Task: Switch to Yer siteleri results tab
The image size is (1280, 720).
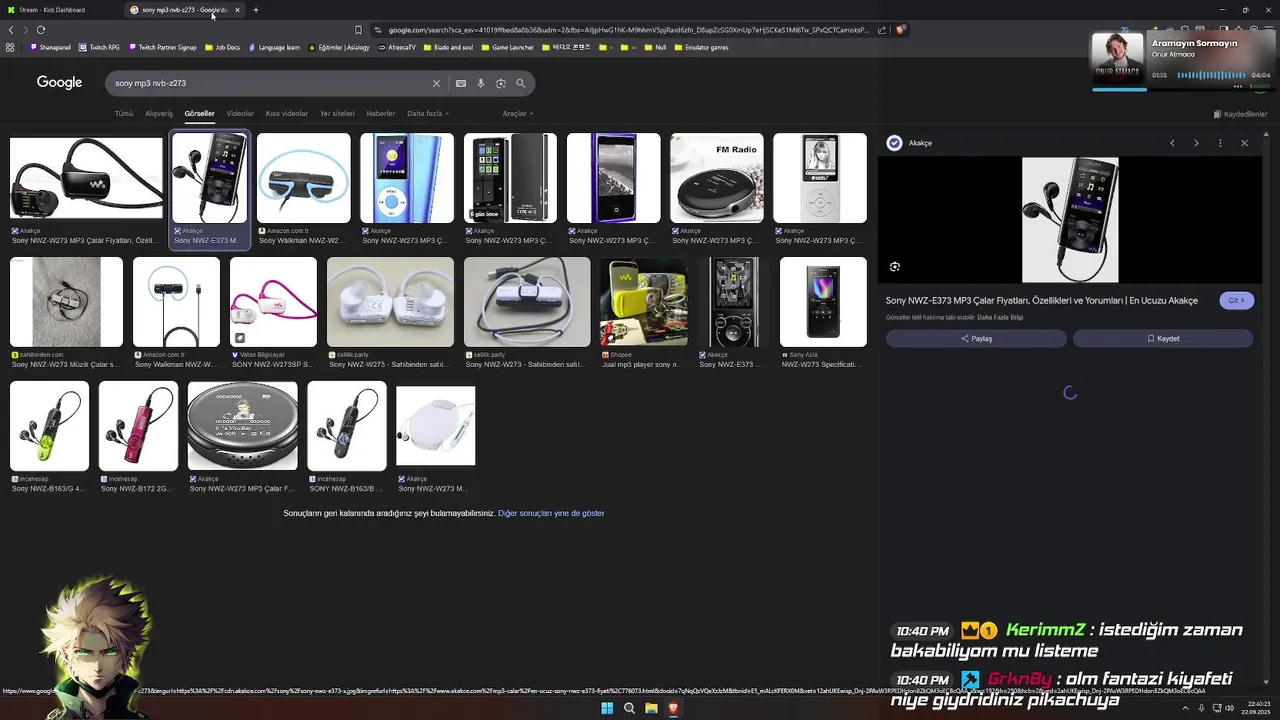Action: click(337, 113)
